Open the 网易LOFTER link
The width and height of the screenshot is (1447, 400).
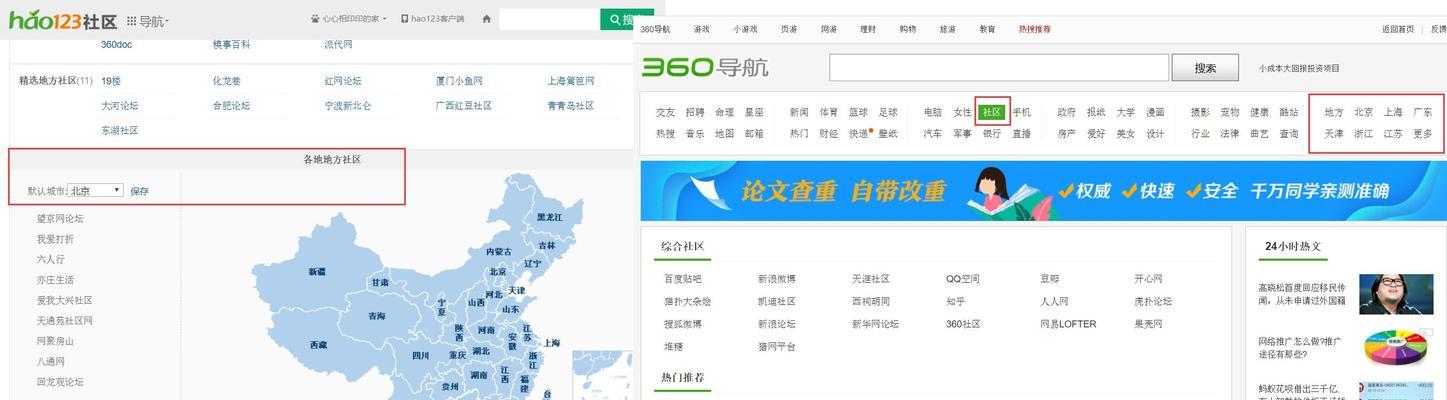click(1068, 324)
